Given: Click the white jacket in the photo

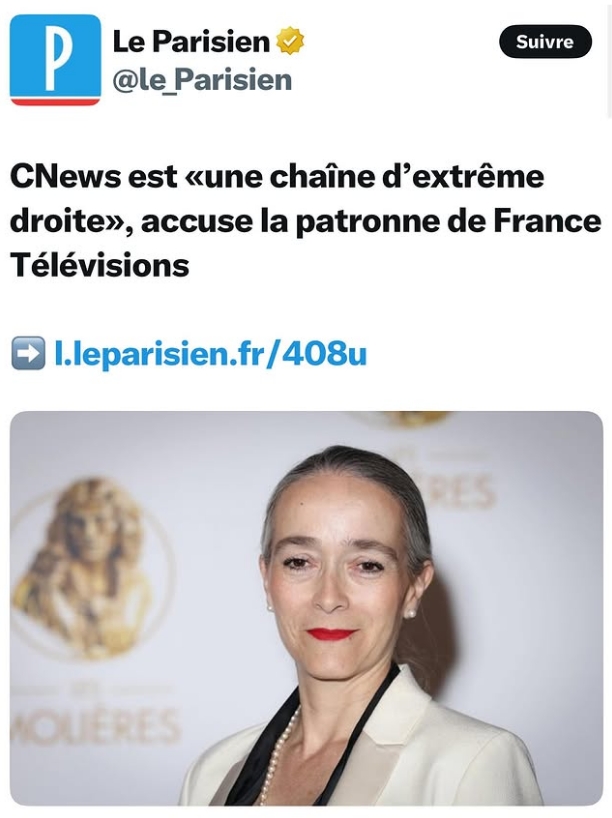Looking at the screenshot, I should pos(397,751).
